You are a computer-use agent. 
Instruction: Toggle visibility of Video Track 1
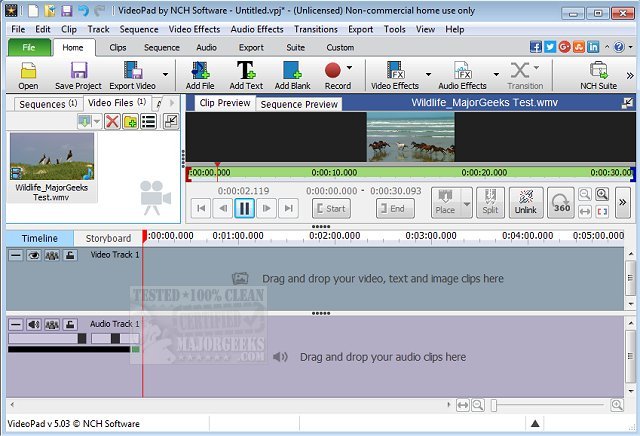34,256
